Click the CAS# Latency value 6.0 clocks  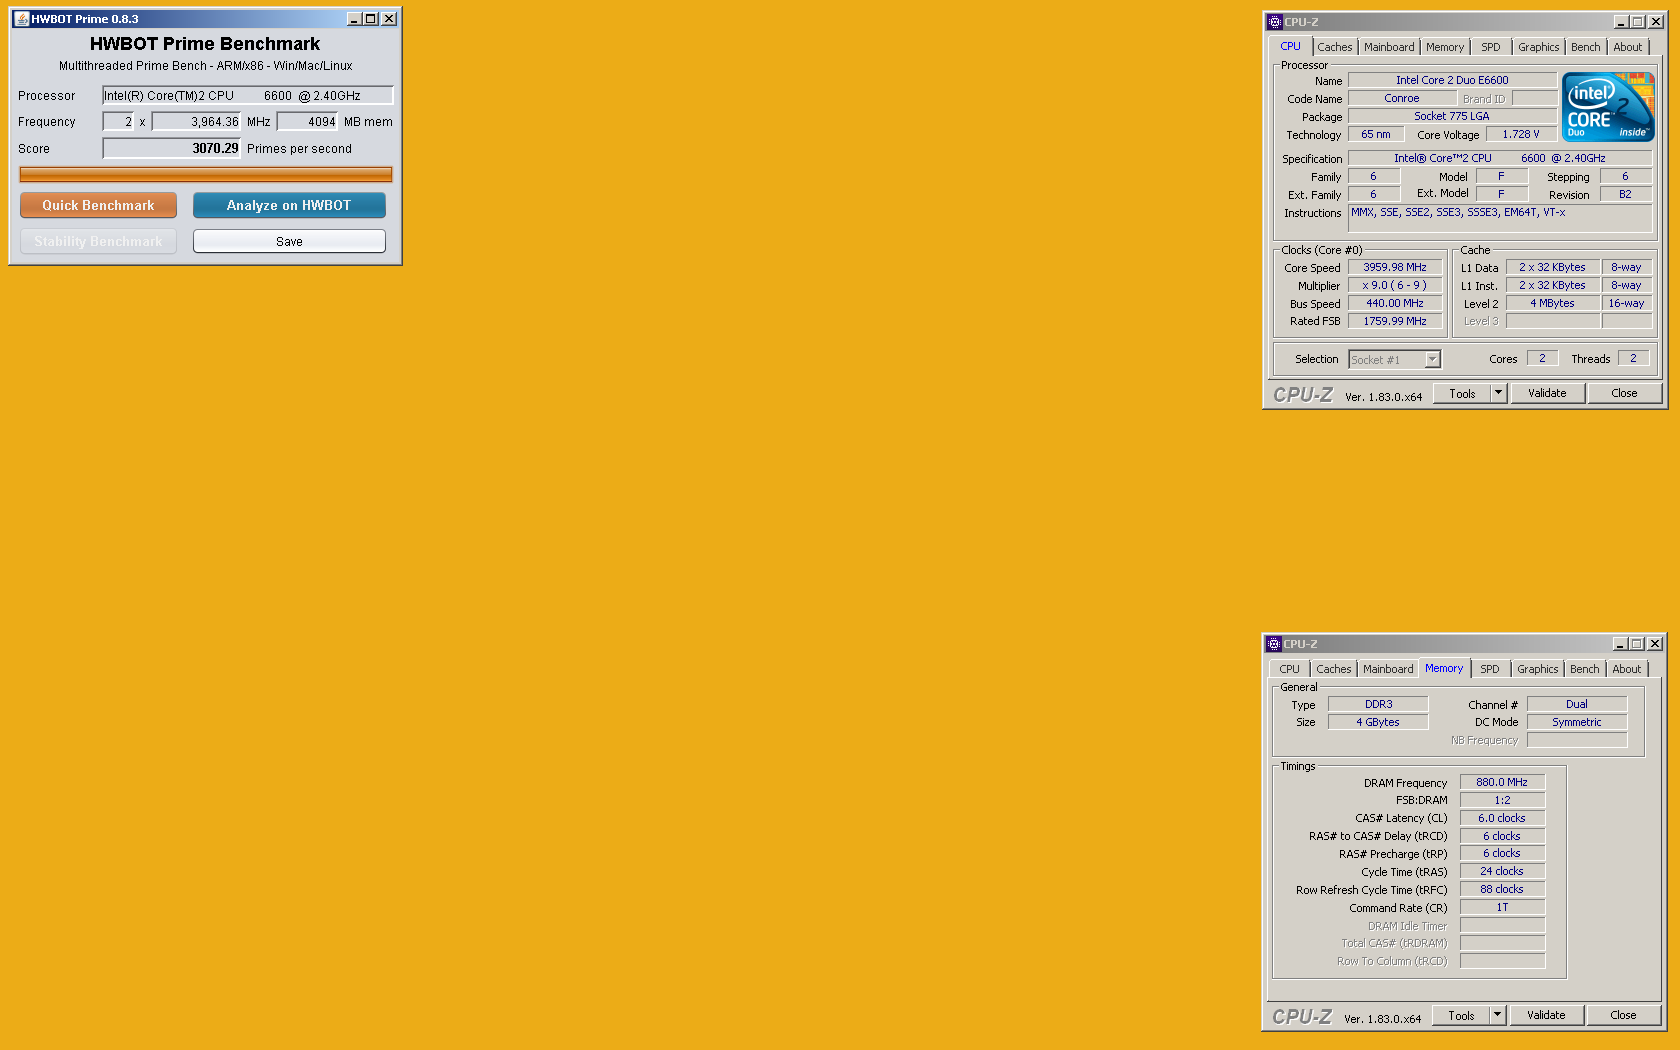coord(1502,818)
